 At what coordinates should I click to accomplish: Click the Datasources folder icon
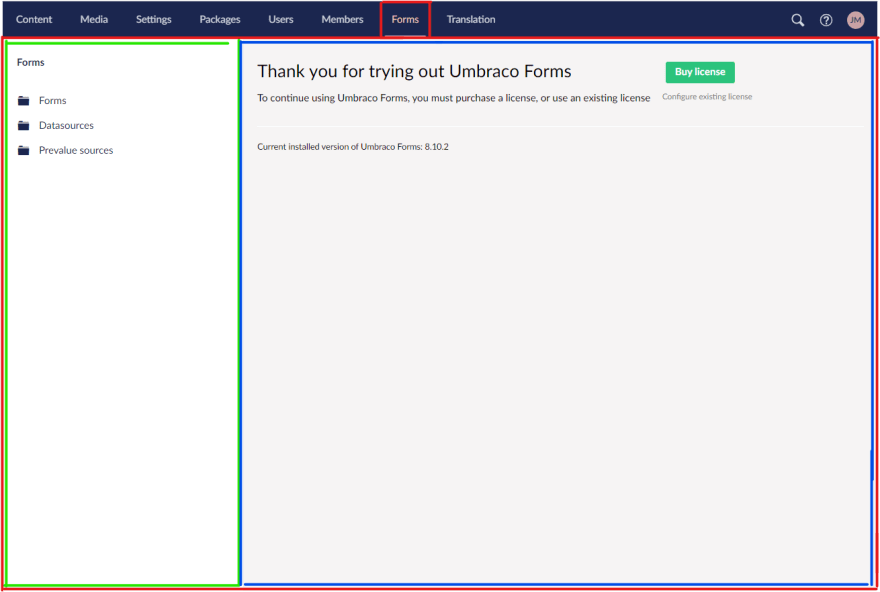24,125
